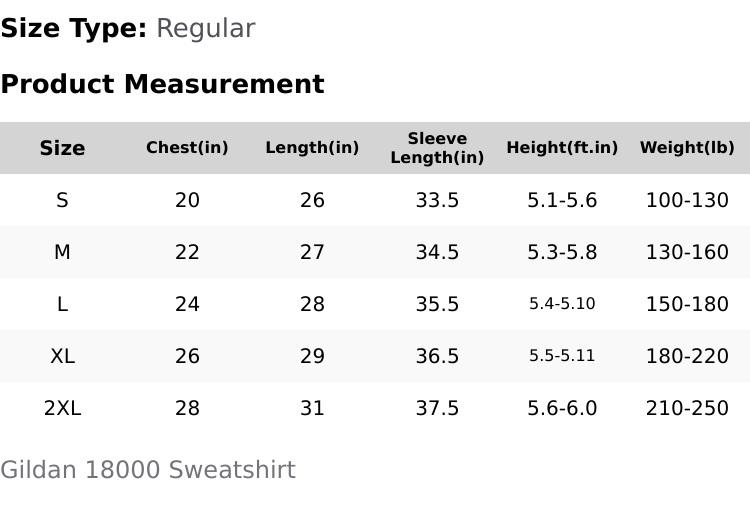
Task: Click the Size column header
Action: (62, 148)
